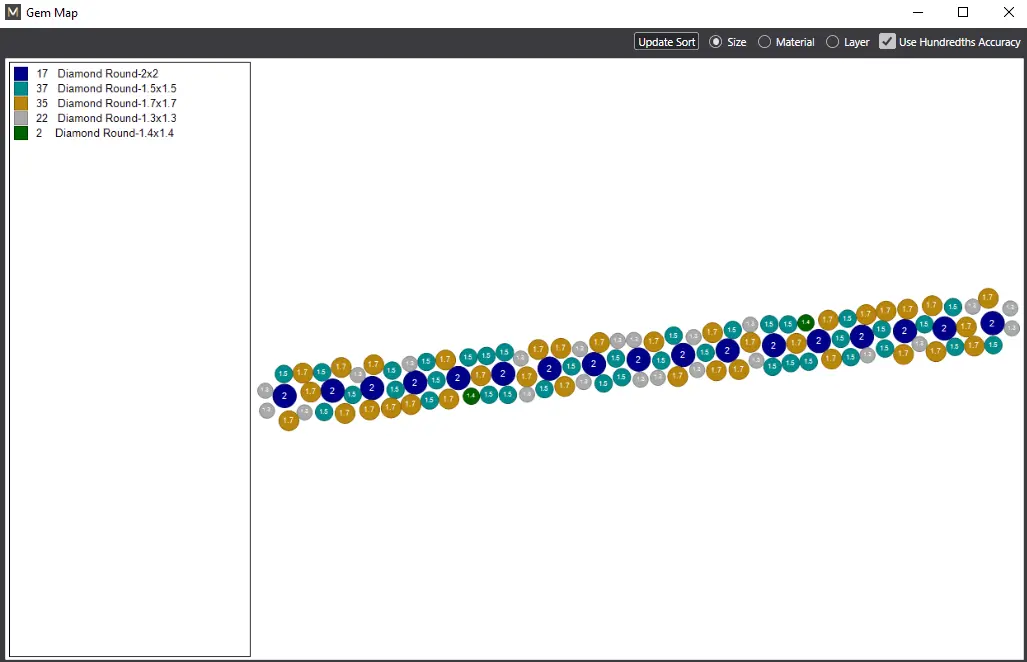Click the dark green swatch for 1.4x1.4
The width and height of the screenshot is (1027, 662).
pyautogui.click(x=21, y=133)
